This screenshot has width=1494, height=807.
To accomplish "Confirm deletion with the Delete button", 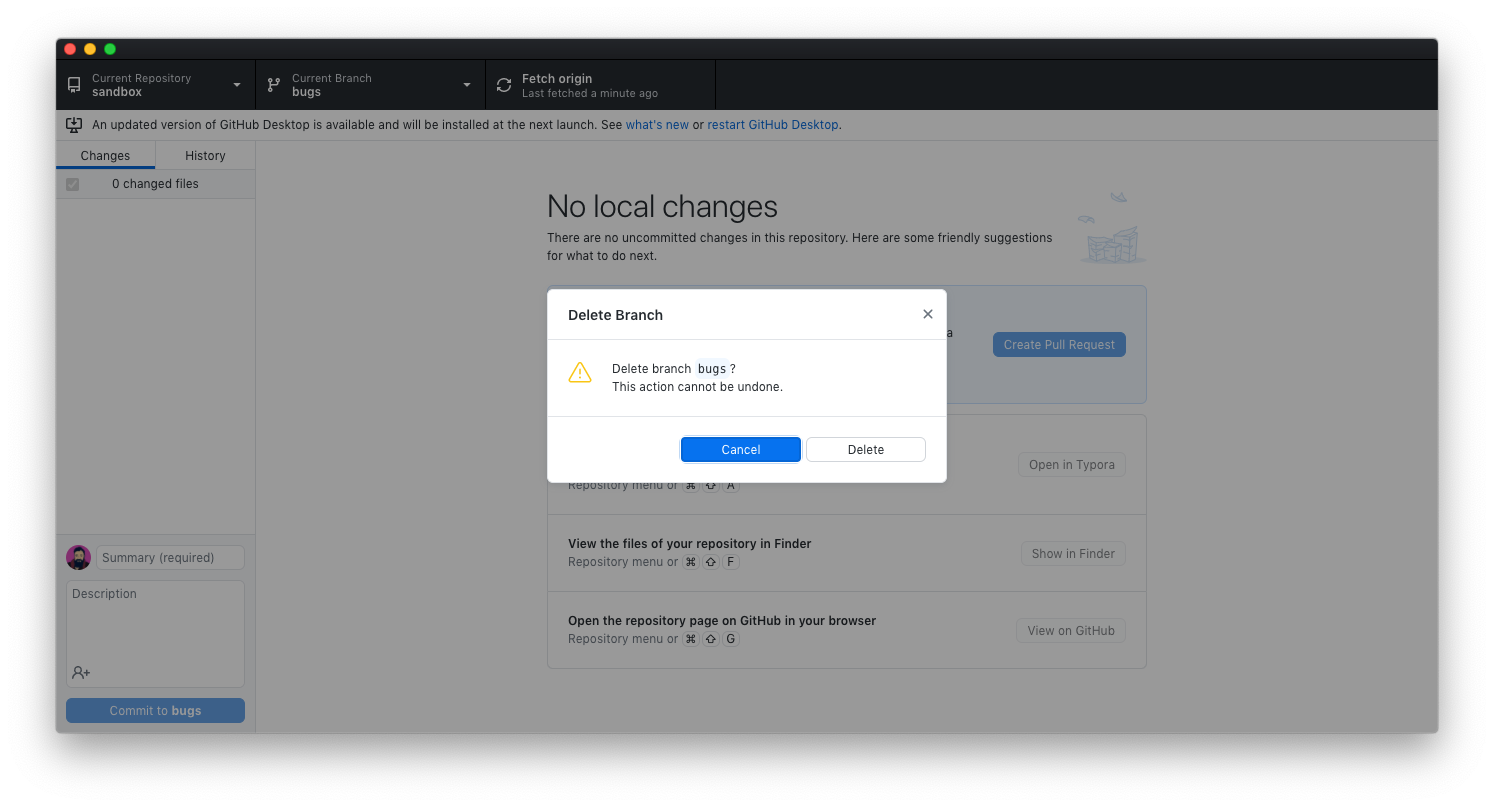I will click(865, 449).
